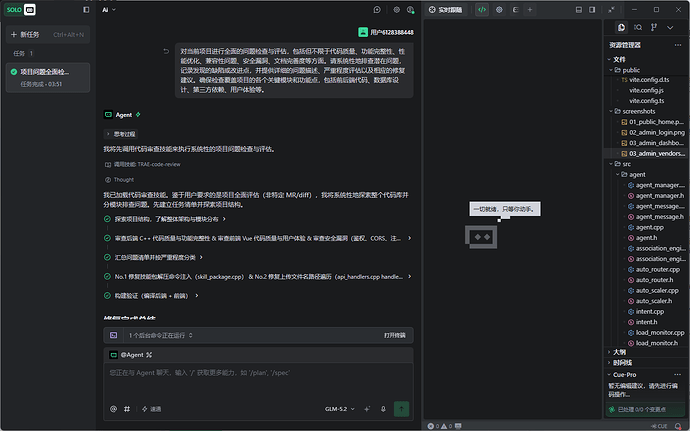Viewport: 690px width, 431px height.
Task: Open the file explorer view icon
Action: pyautogui.click(x=621, y=27)
